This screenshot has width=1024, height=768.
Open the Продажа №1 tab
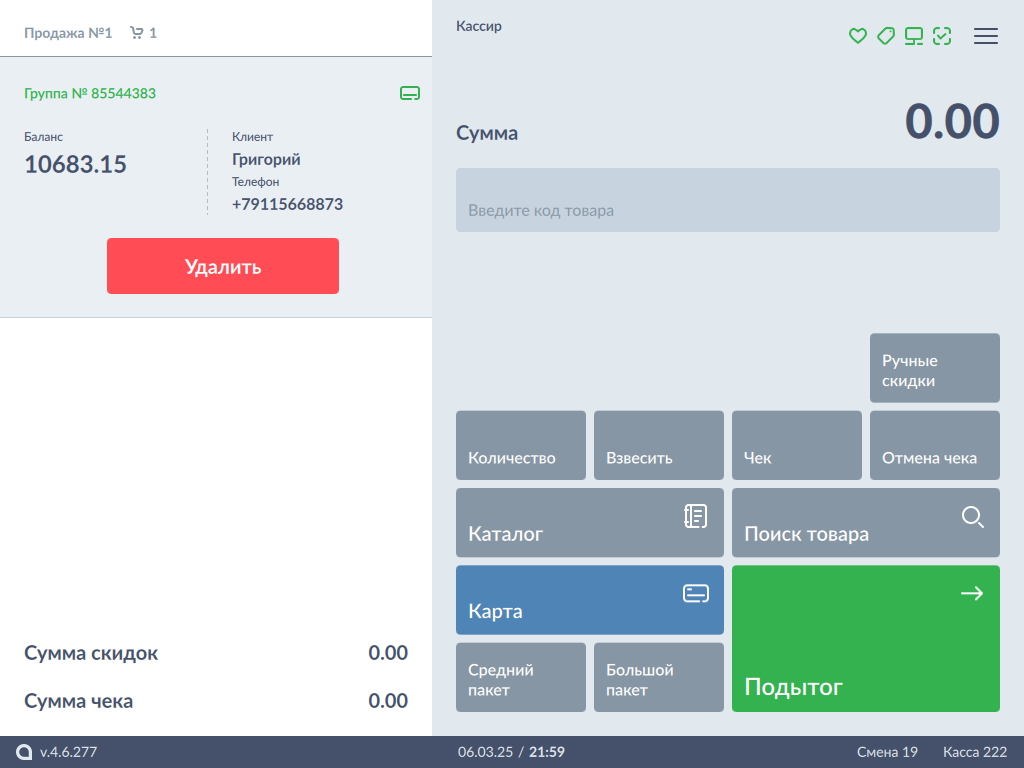[x=68, y=33]
